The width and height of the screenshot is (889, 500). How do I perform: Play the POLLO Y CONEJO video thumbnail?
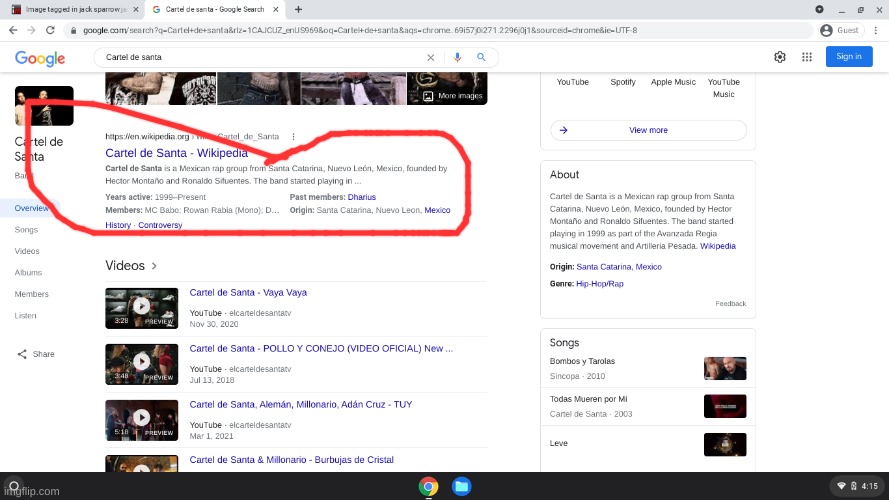coord(142,364)
